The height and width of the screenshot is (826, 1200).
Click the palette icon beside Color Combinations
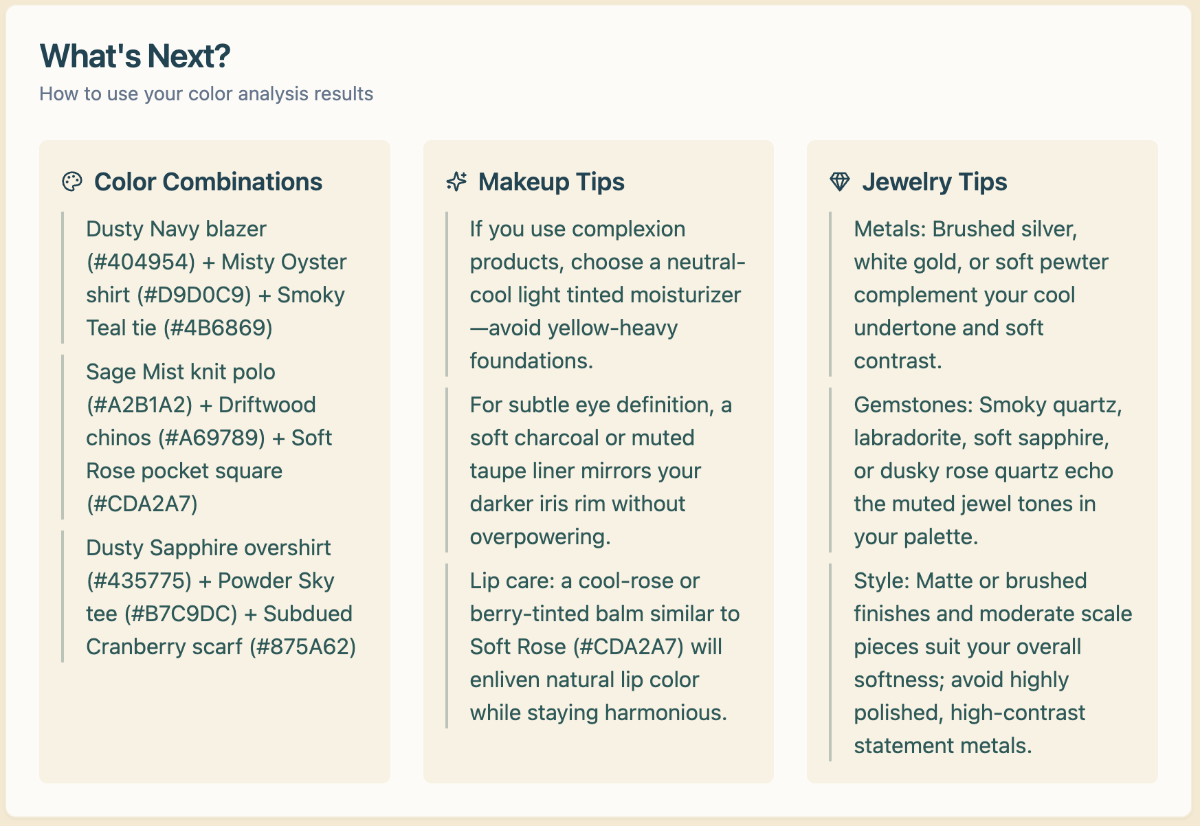coord(72,182)
